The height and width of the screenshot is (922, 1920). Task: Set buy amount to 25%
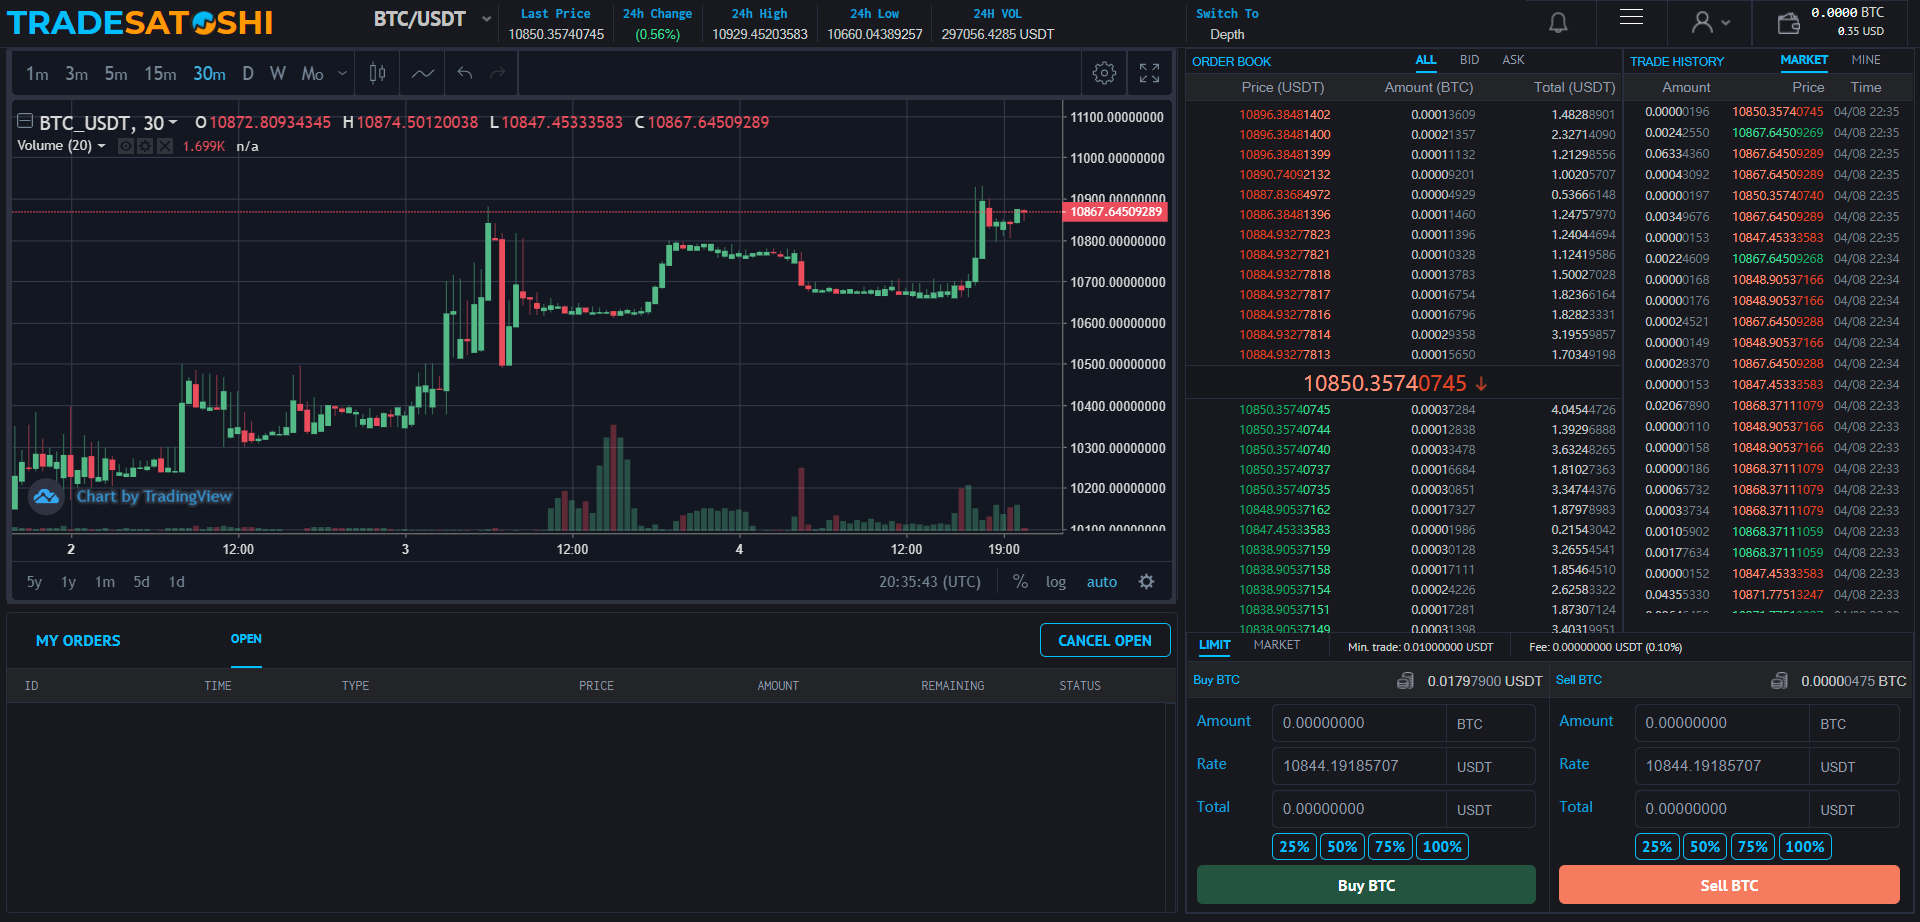click(x=1294, y=847)
